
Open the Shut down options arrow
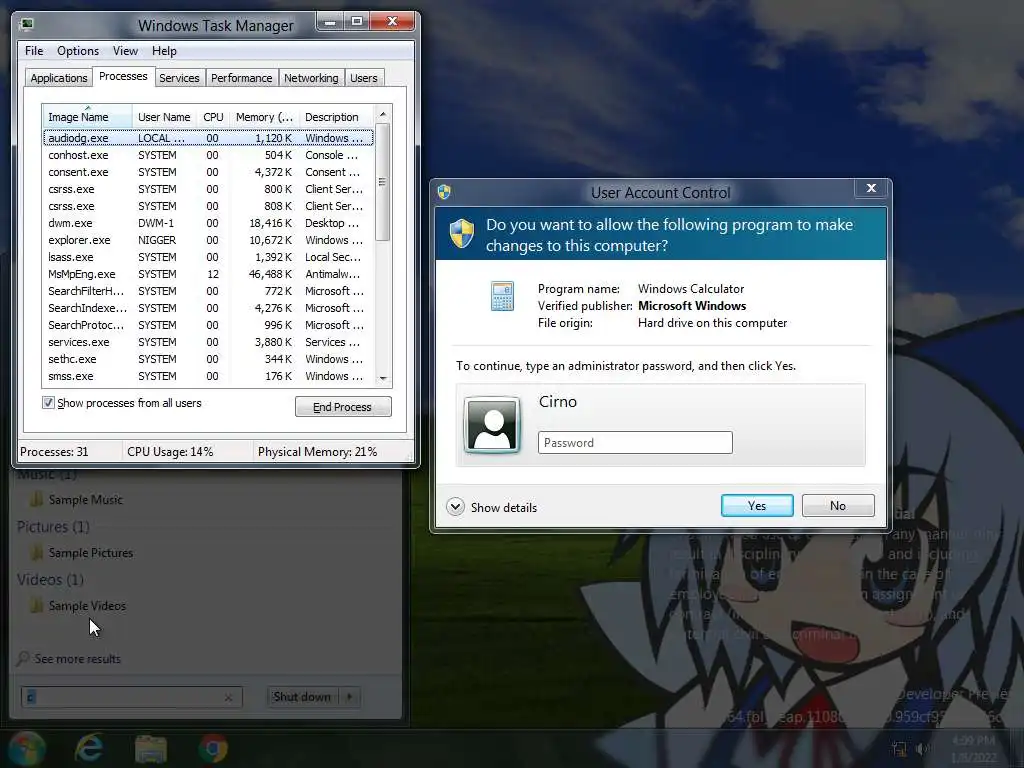[349, 697]
